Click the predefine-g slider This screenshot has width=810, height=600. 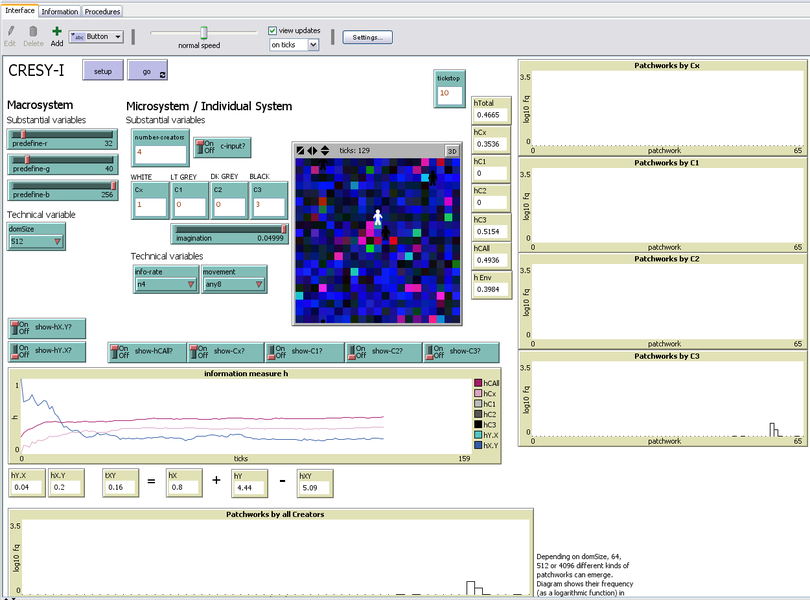click(x=62, y=164)
